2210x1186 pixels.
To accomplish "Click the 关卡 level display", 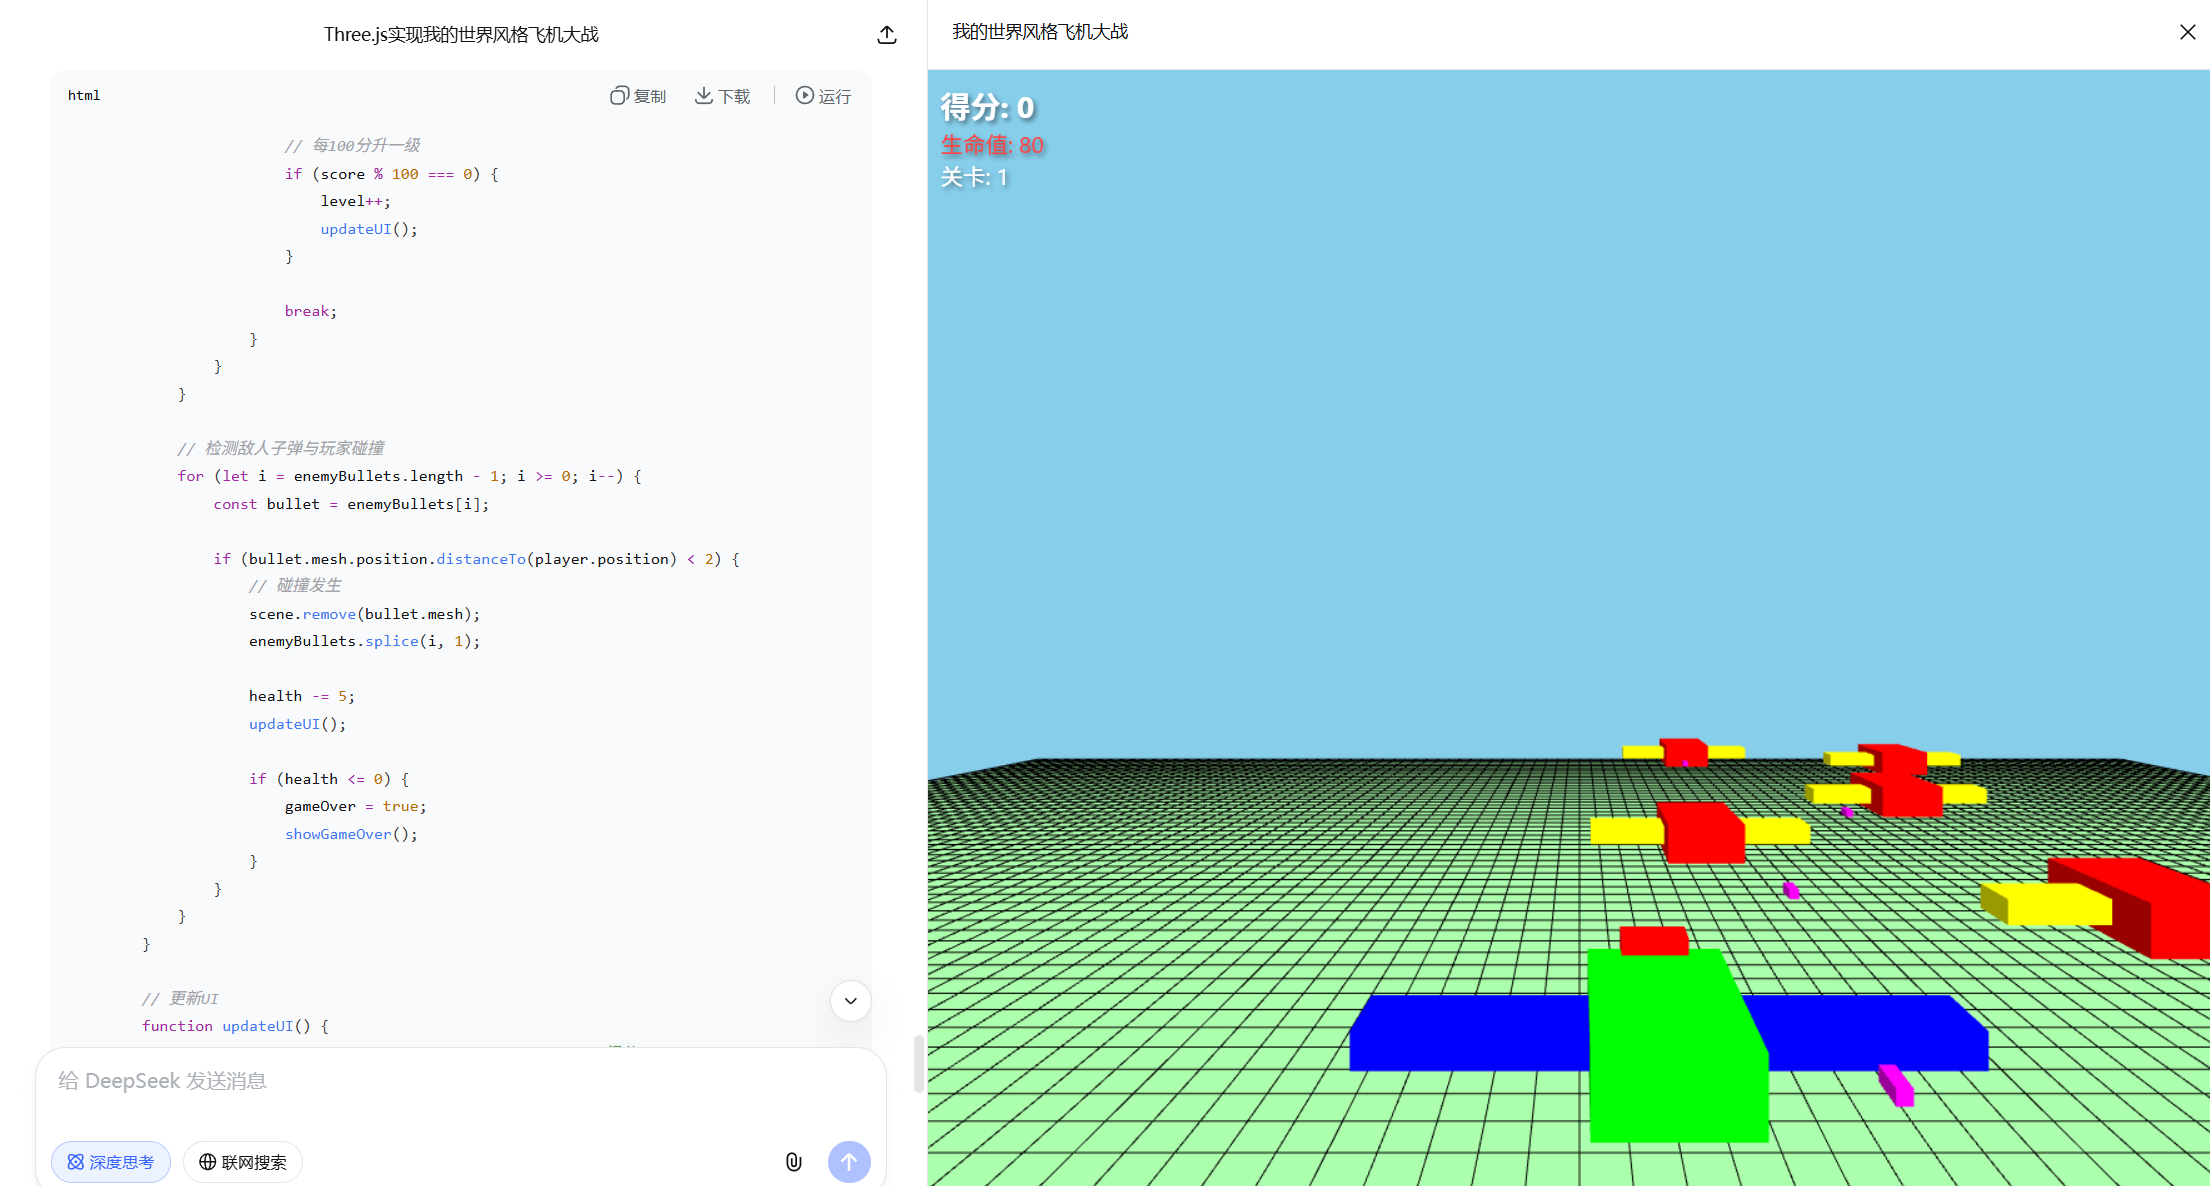I will (x=974, y=177).
